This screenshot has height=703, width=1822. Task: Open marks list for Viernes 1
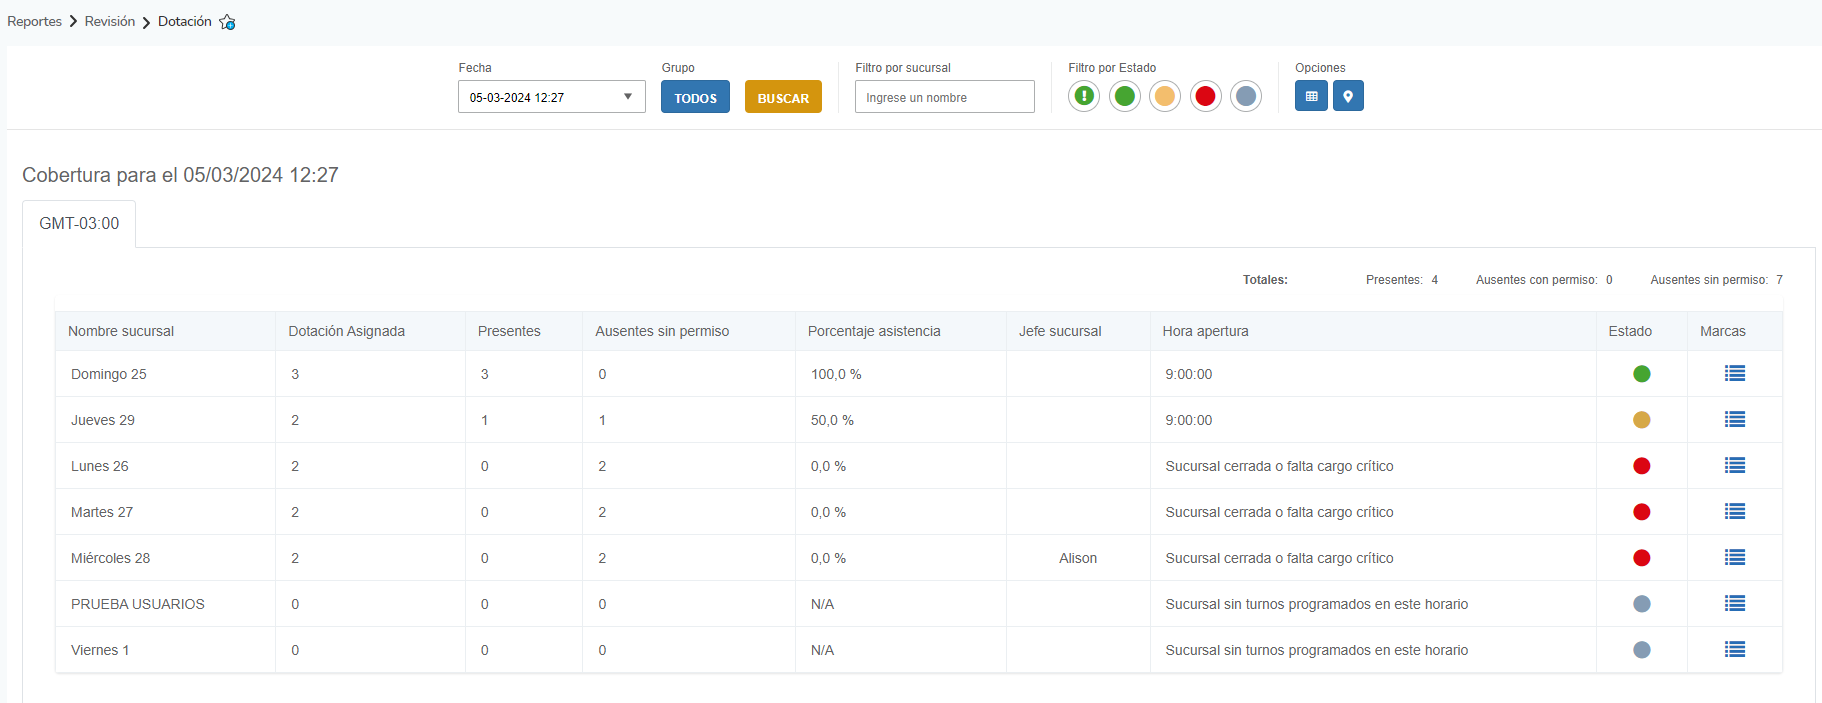coord(1734,650)
